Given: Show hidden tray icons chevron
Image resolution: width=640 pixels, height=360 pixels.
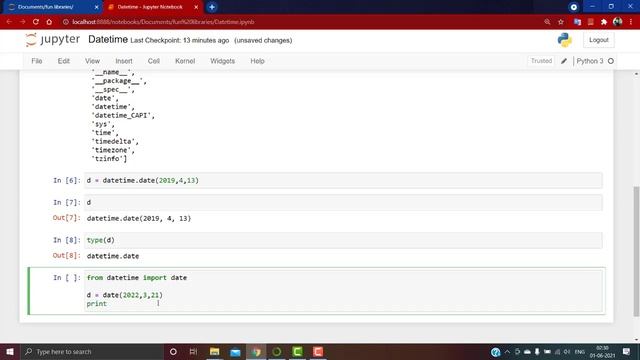Looking at the screenshot, I should pyautogui.click(x=507, y=351).
